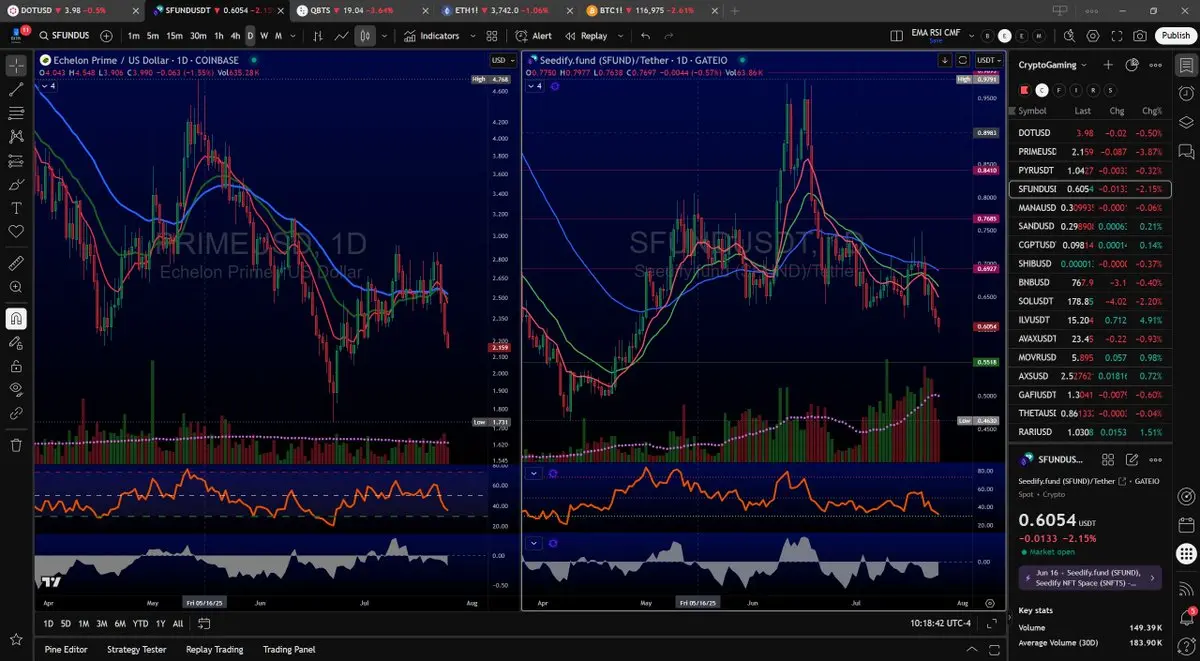Enter fullscreen mode
This screenshot has height=661, width=1200.
[1117, 36]
